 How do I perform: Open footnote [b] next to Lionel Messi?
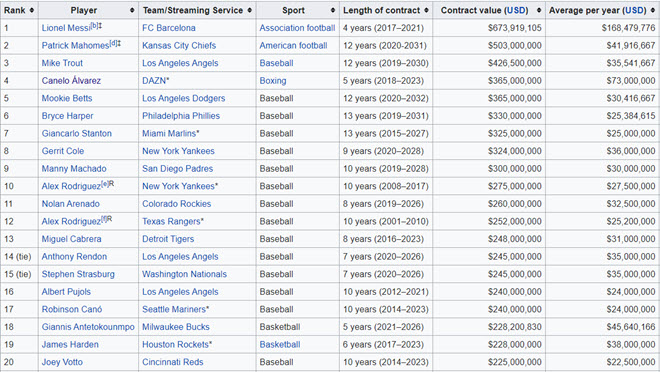94,26
